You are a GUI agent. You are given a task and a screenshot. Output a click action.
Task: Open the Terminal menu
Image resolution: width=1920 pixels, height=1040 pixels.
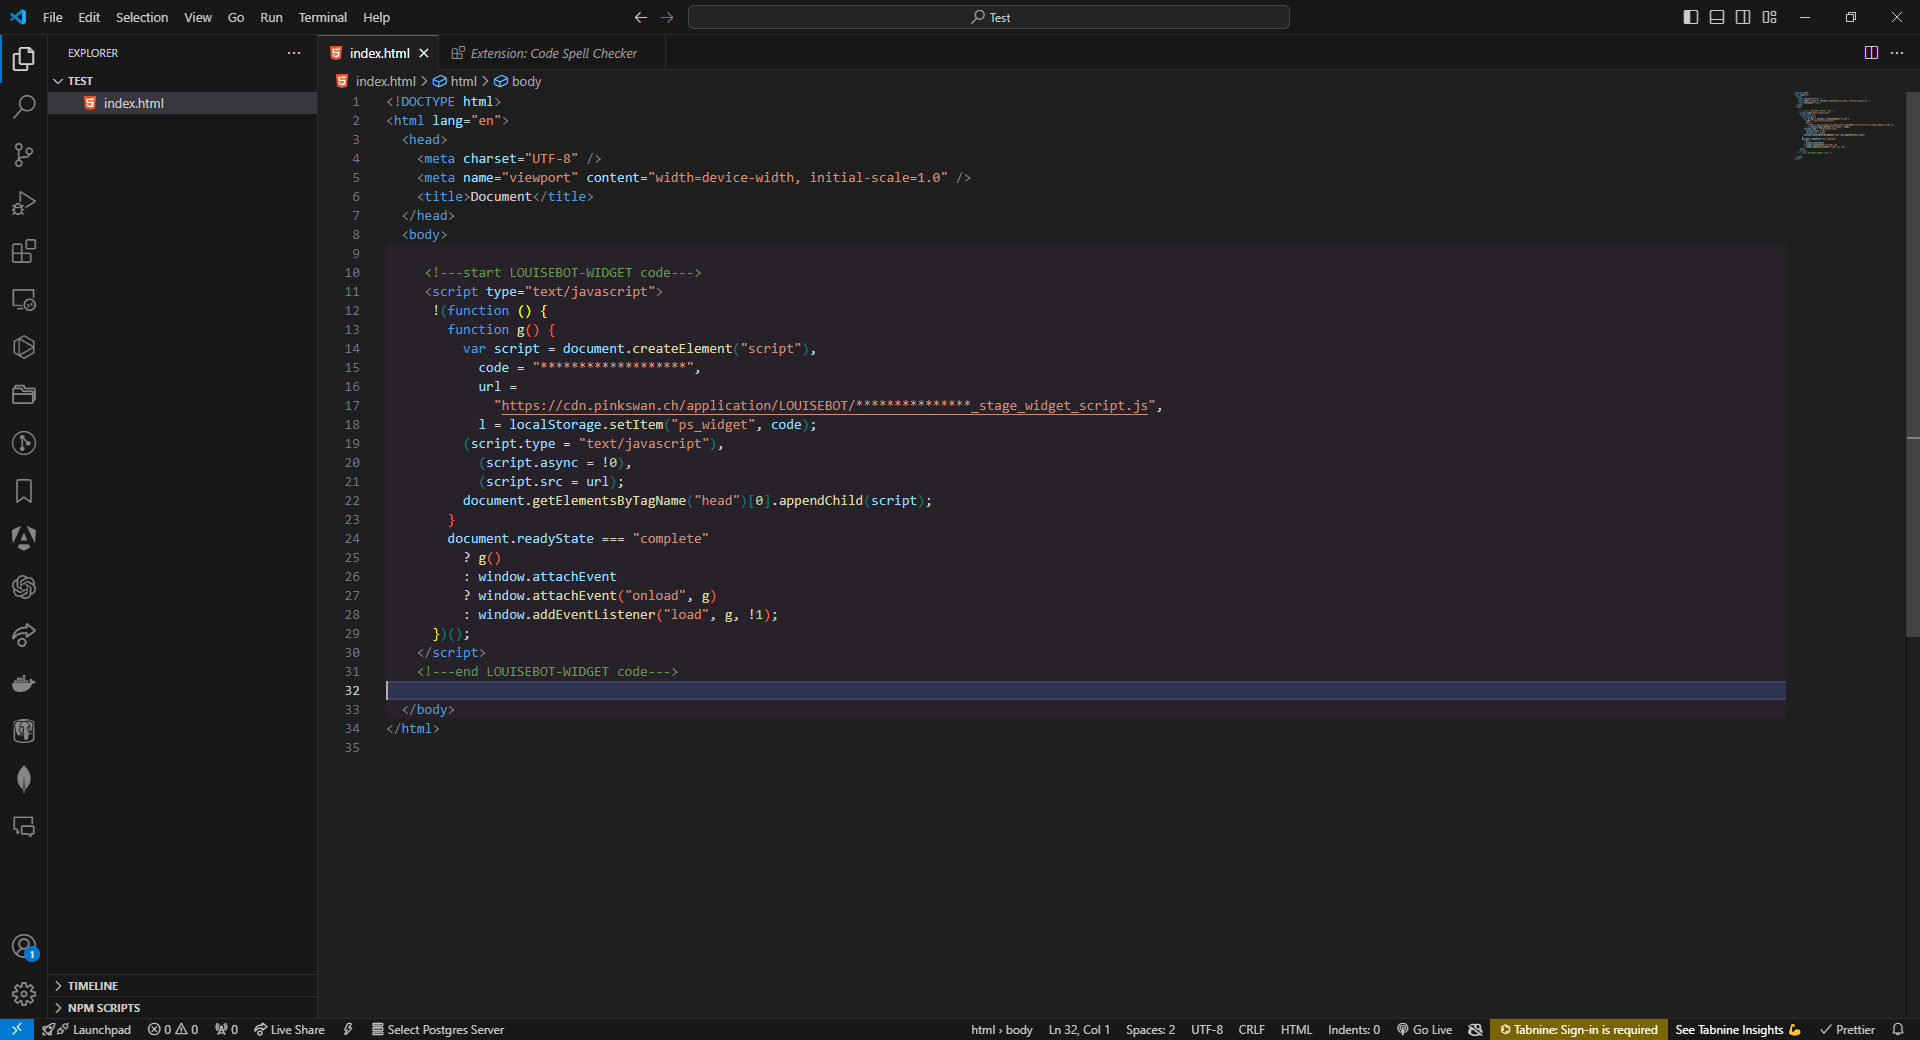click(x=322, y=17)
